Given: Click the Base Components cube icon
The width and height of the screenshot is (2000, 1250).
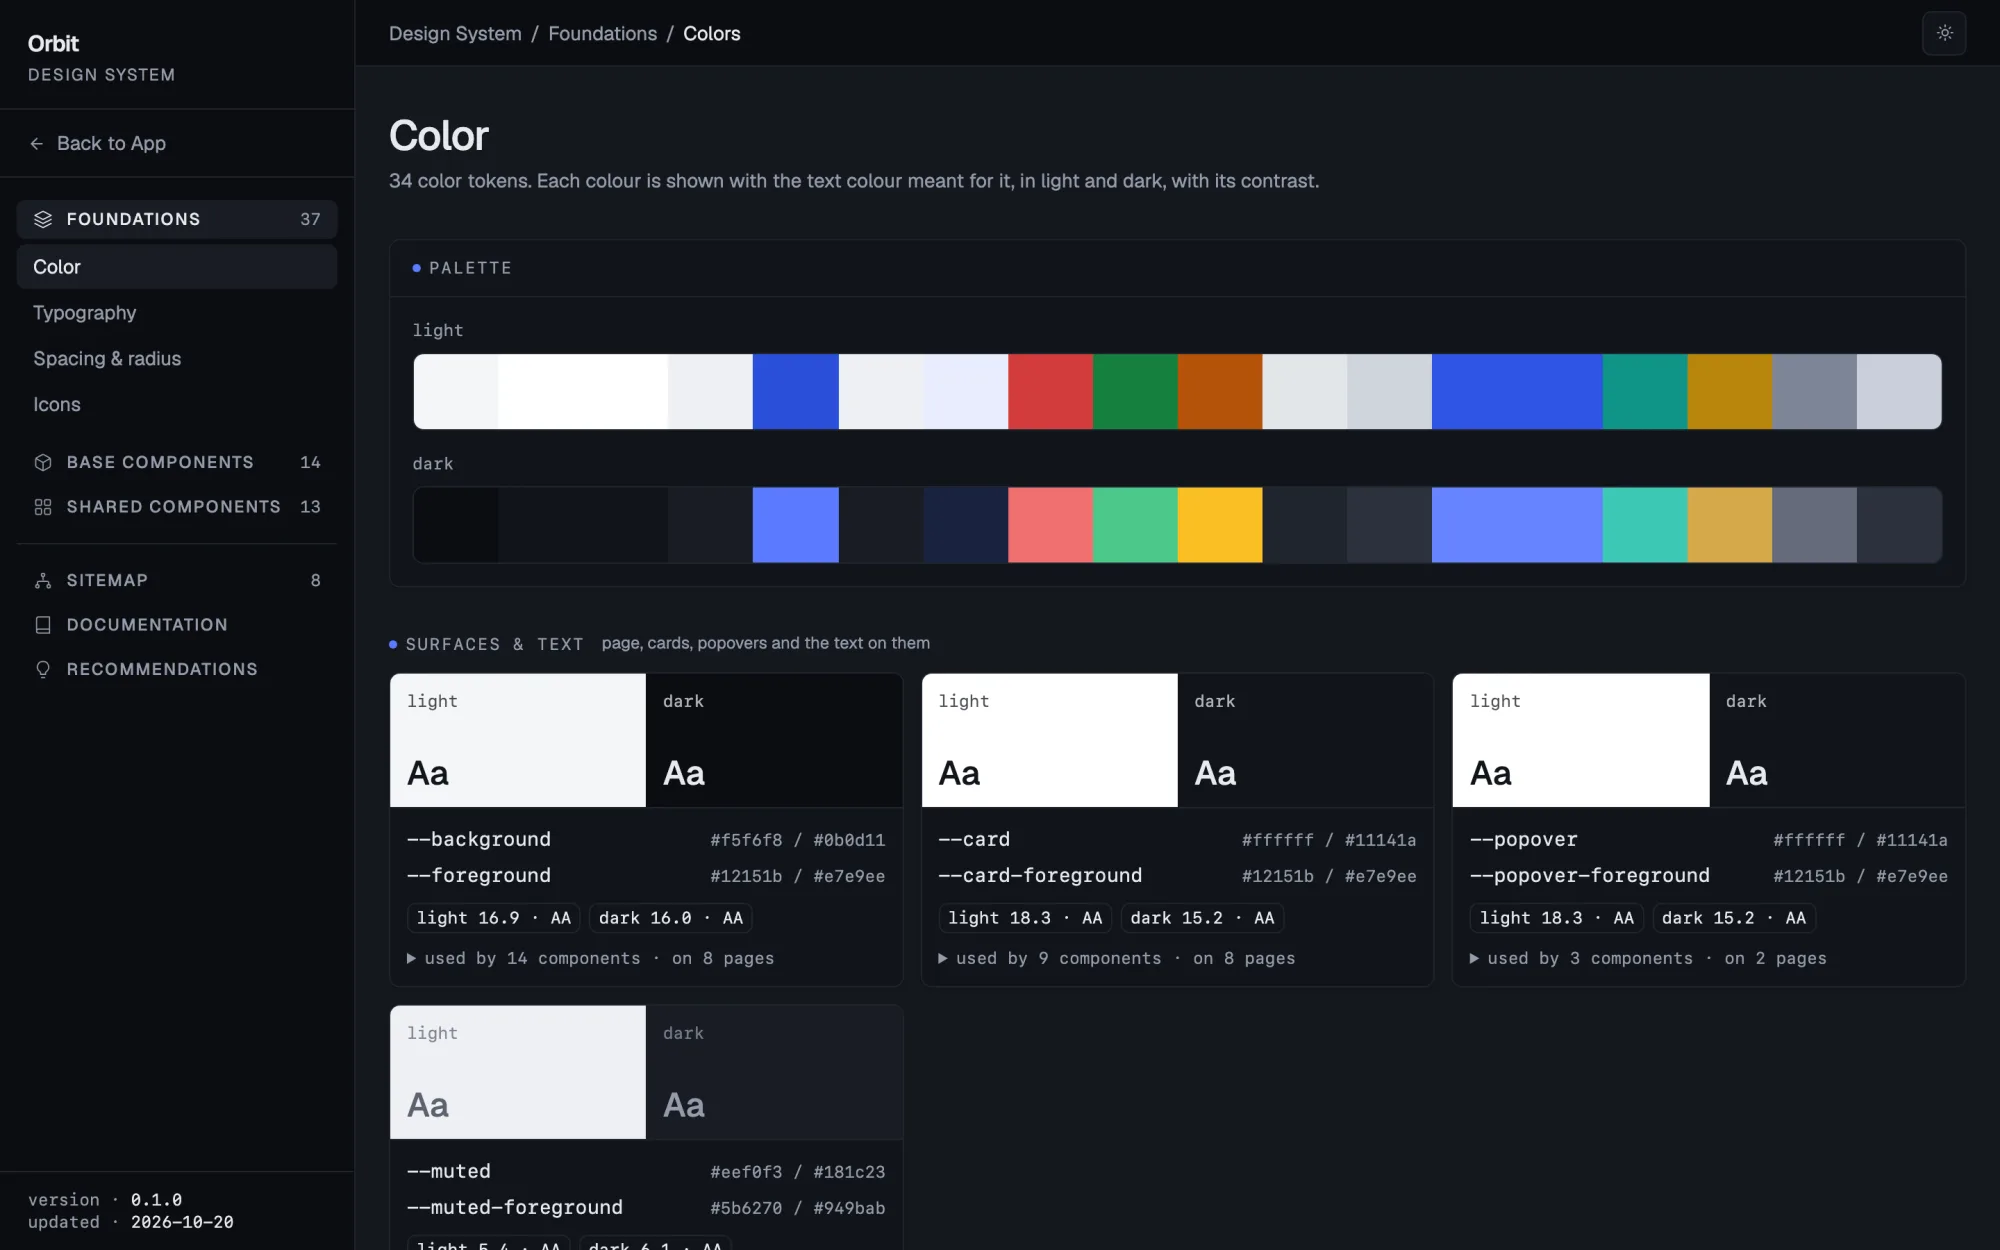Looking at the screenshot, I should 43,462.
